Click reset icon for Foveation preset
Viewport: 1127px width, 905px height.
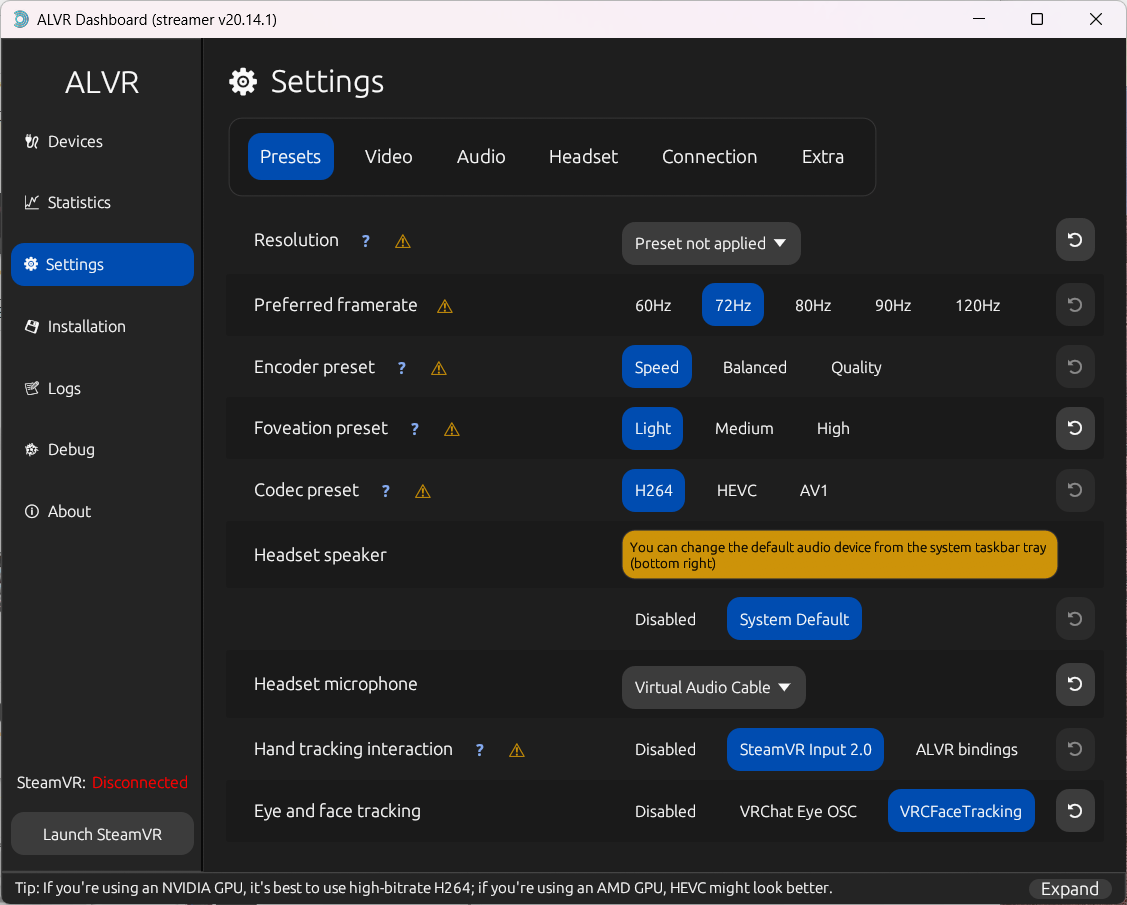click(x=1075, y=428)
